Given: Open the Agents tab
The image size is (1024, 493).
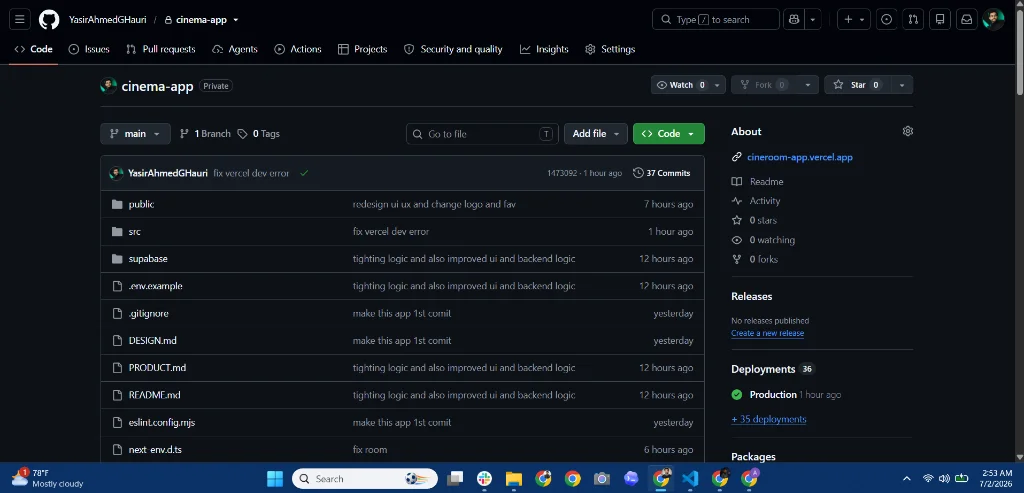Looking at the screenshot, I should (x=235, y=49).
